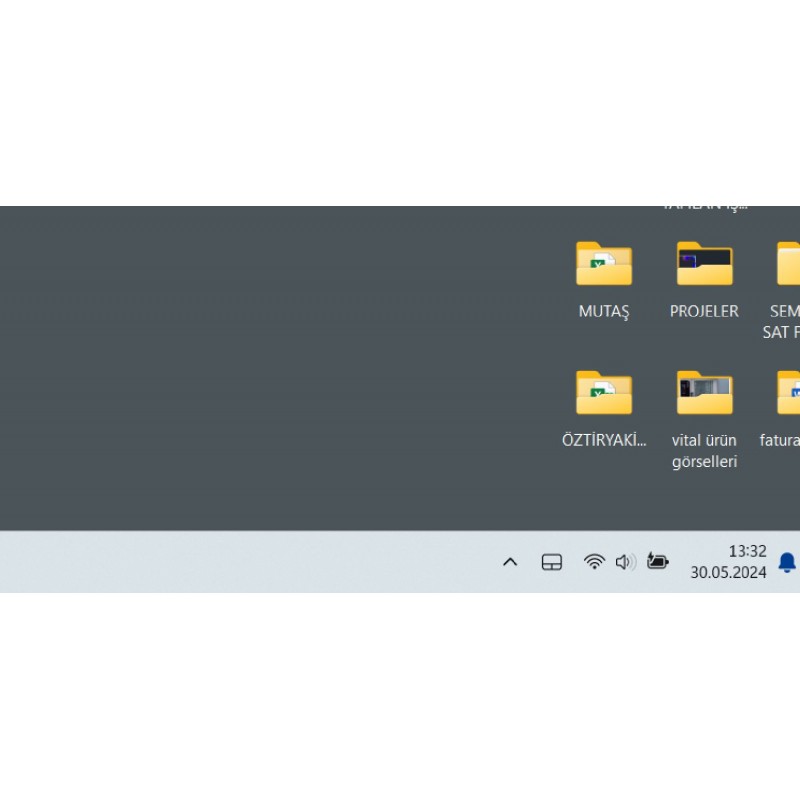
Task: Click the SEM SAT F text label
Action: click(x=783, y=322)
